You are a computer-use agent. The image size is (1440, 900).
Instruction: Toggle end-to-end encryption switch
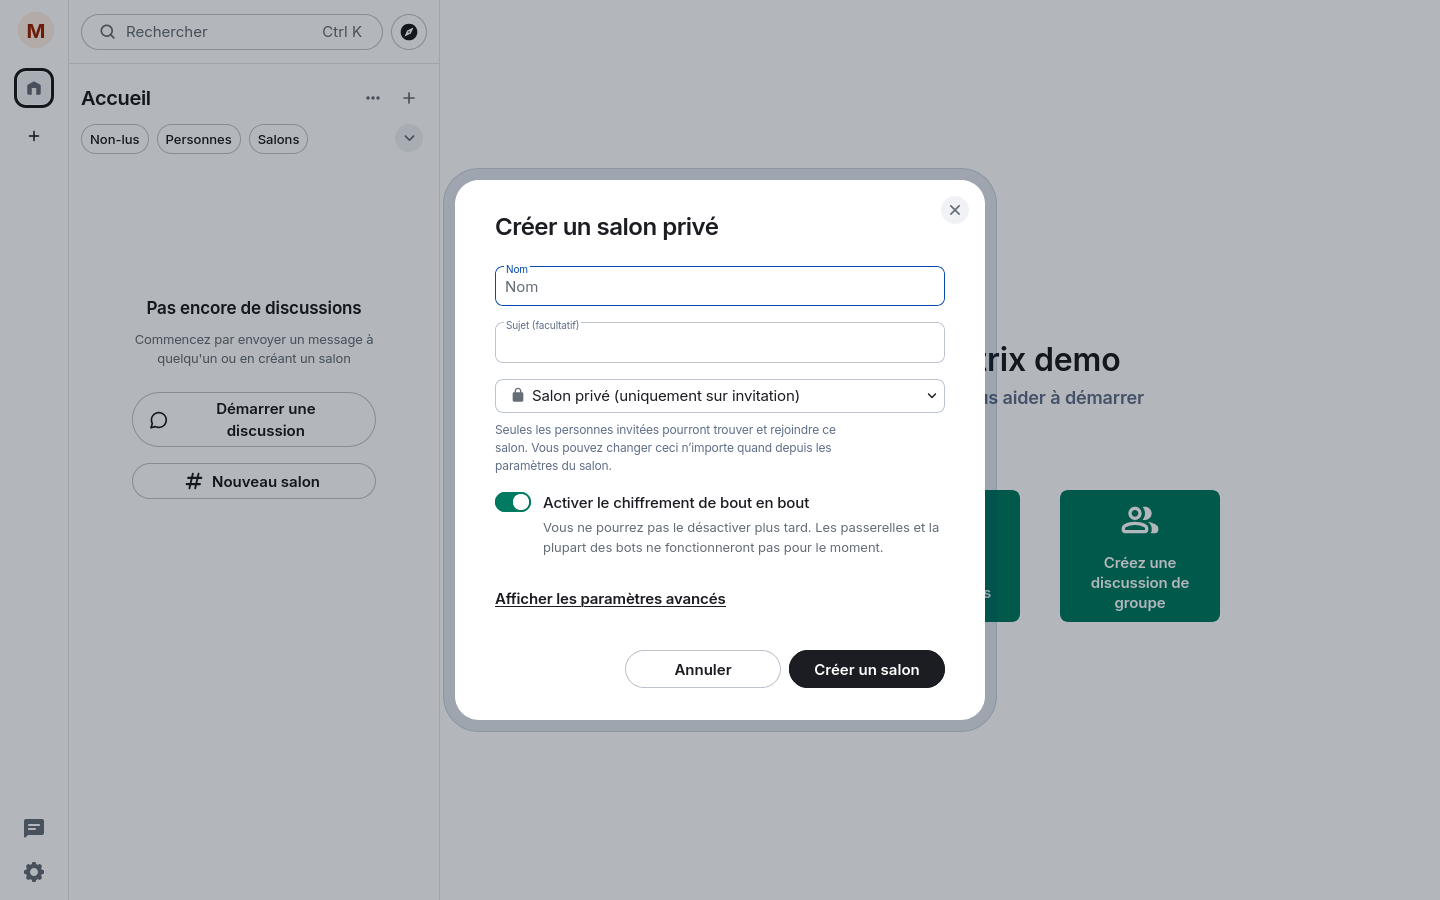click(513, 502)
